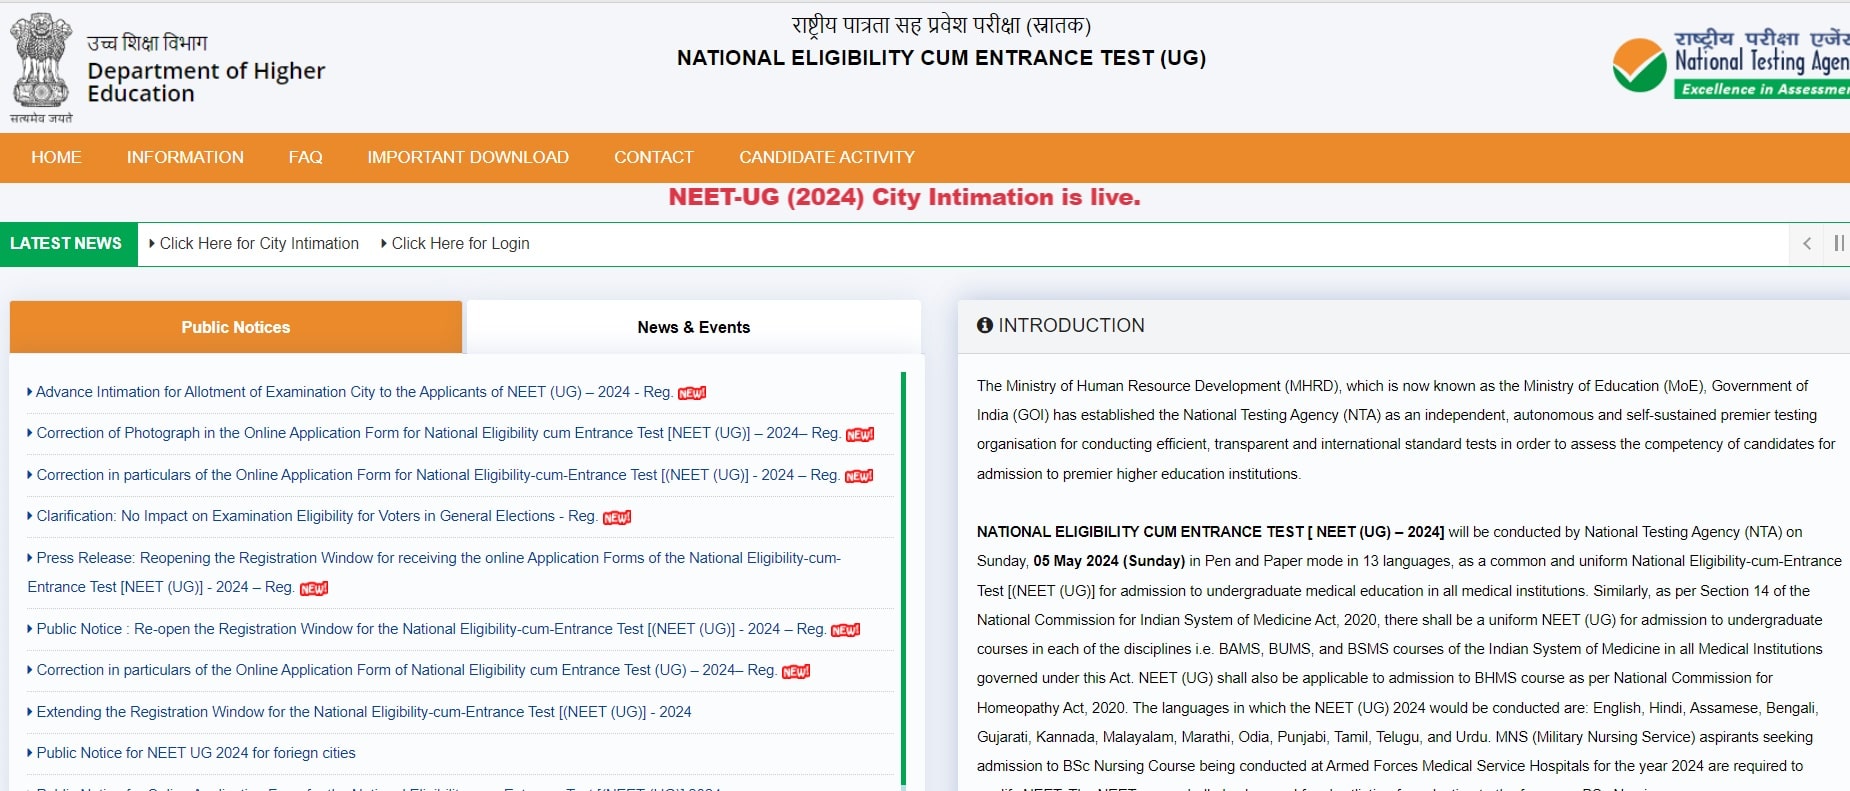The width and height of the screenshot is (1850, 791).
Task: Open Public Notice Re-open Registration Window link
Action: [x=431, y=629]
